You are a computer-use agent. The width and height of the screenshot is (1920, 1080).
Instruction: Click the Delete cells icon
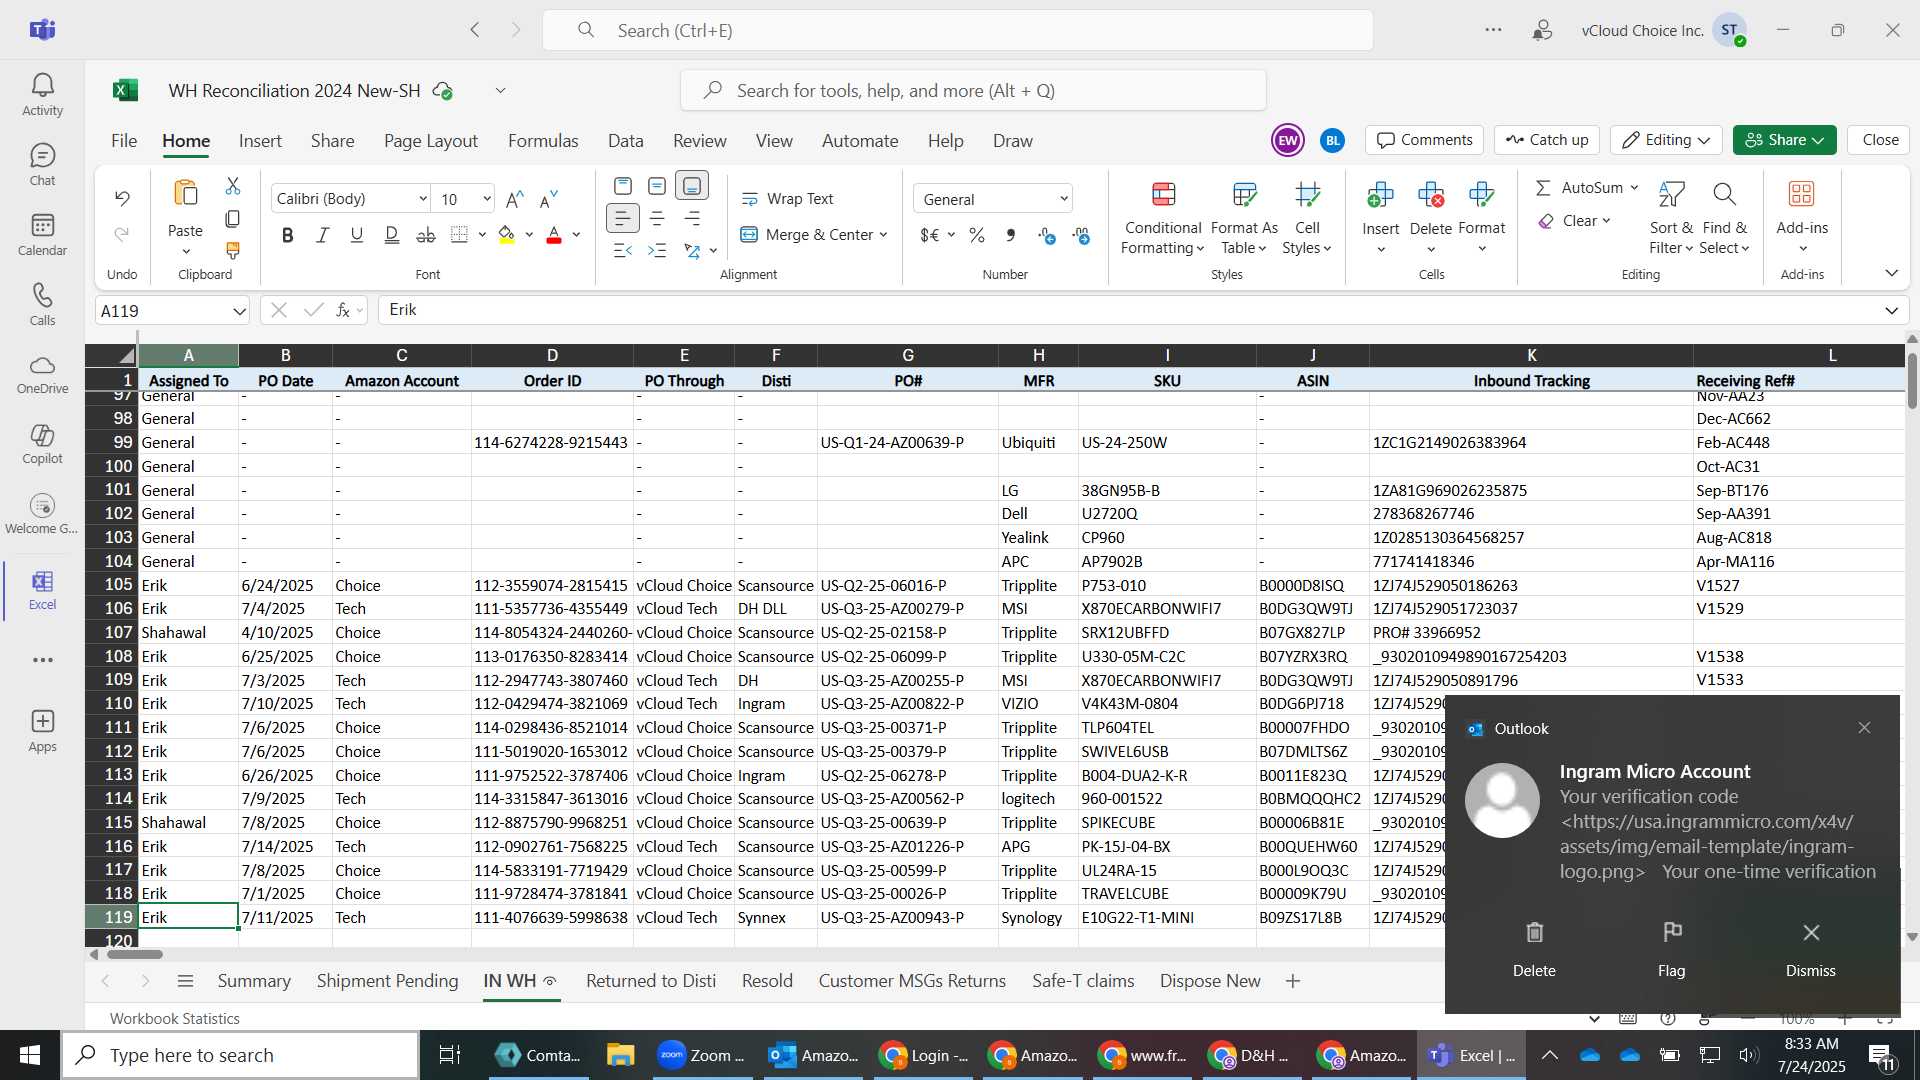pos(1431,194)
